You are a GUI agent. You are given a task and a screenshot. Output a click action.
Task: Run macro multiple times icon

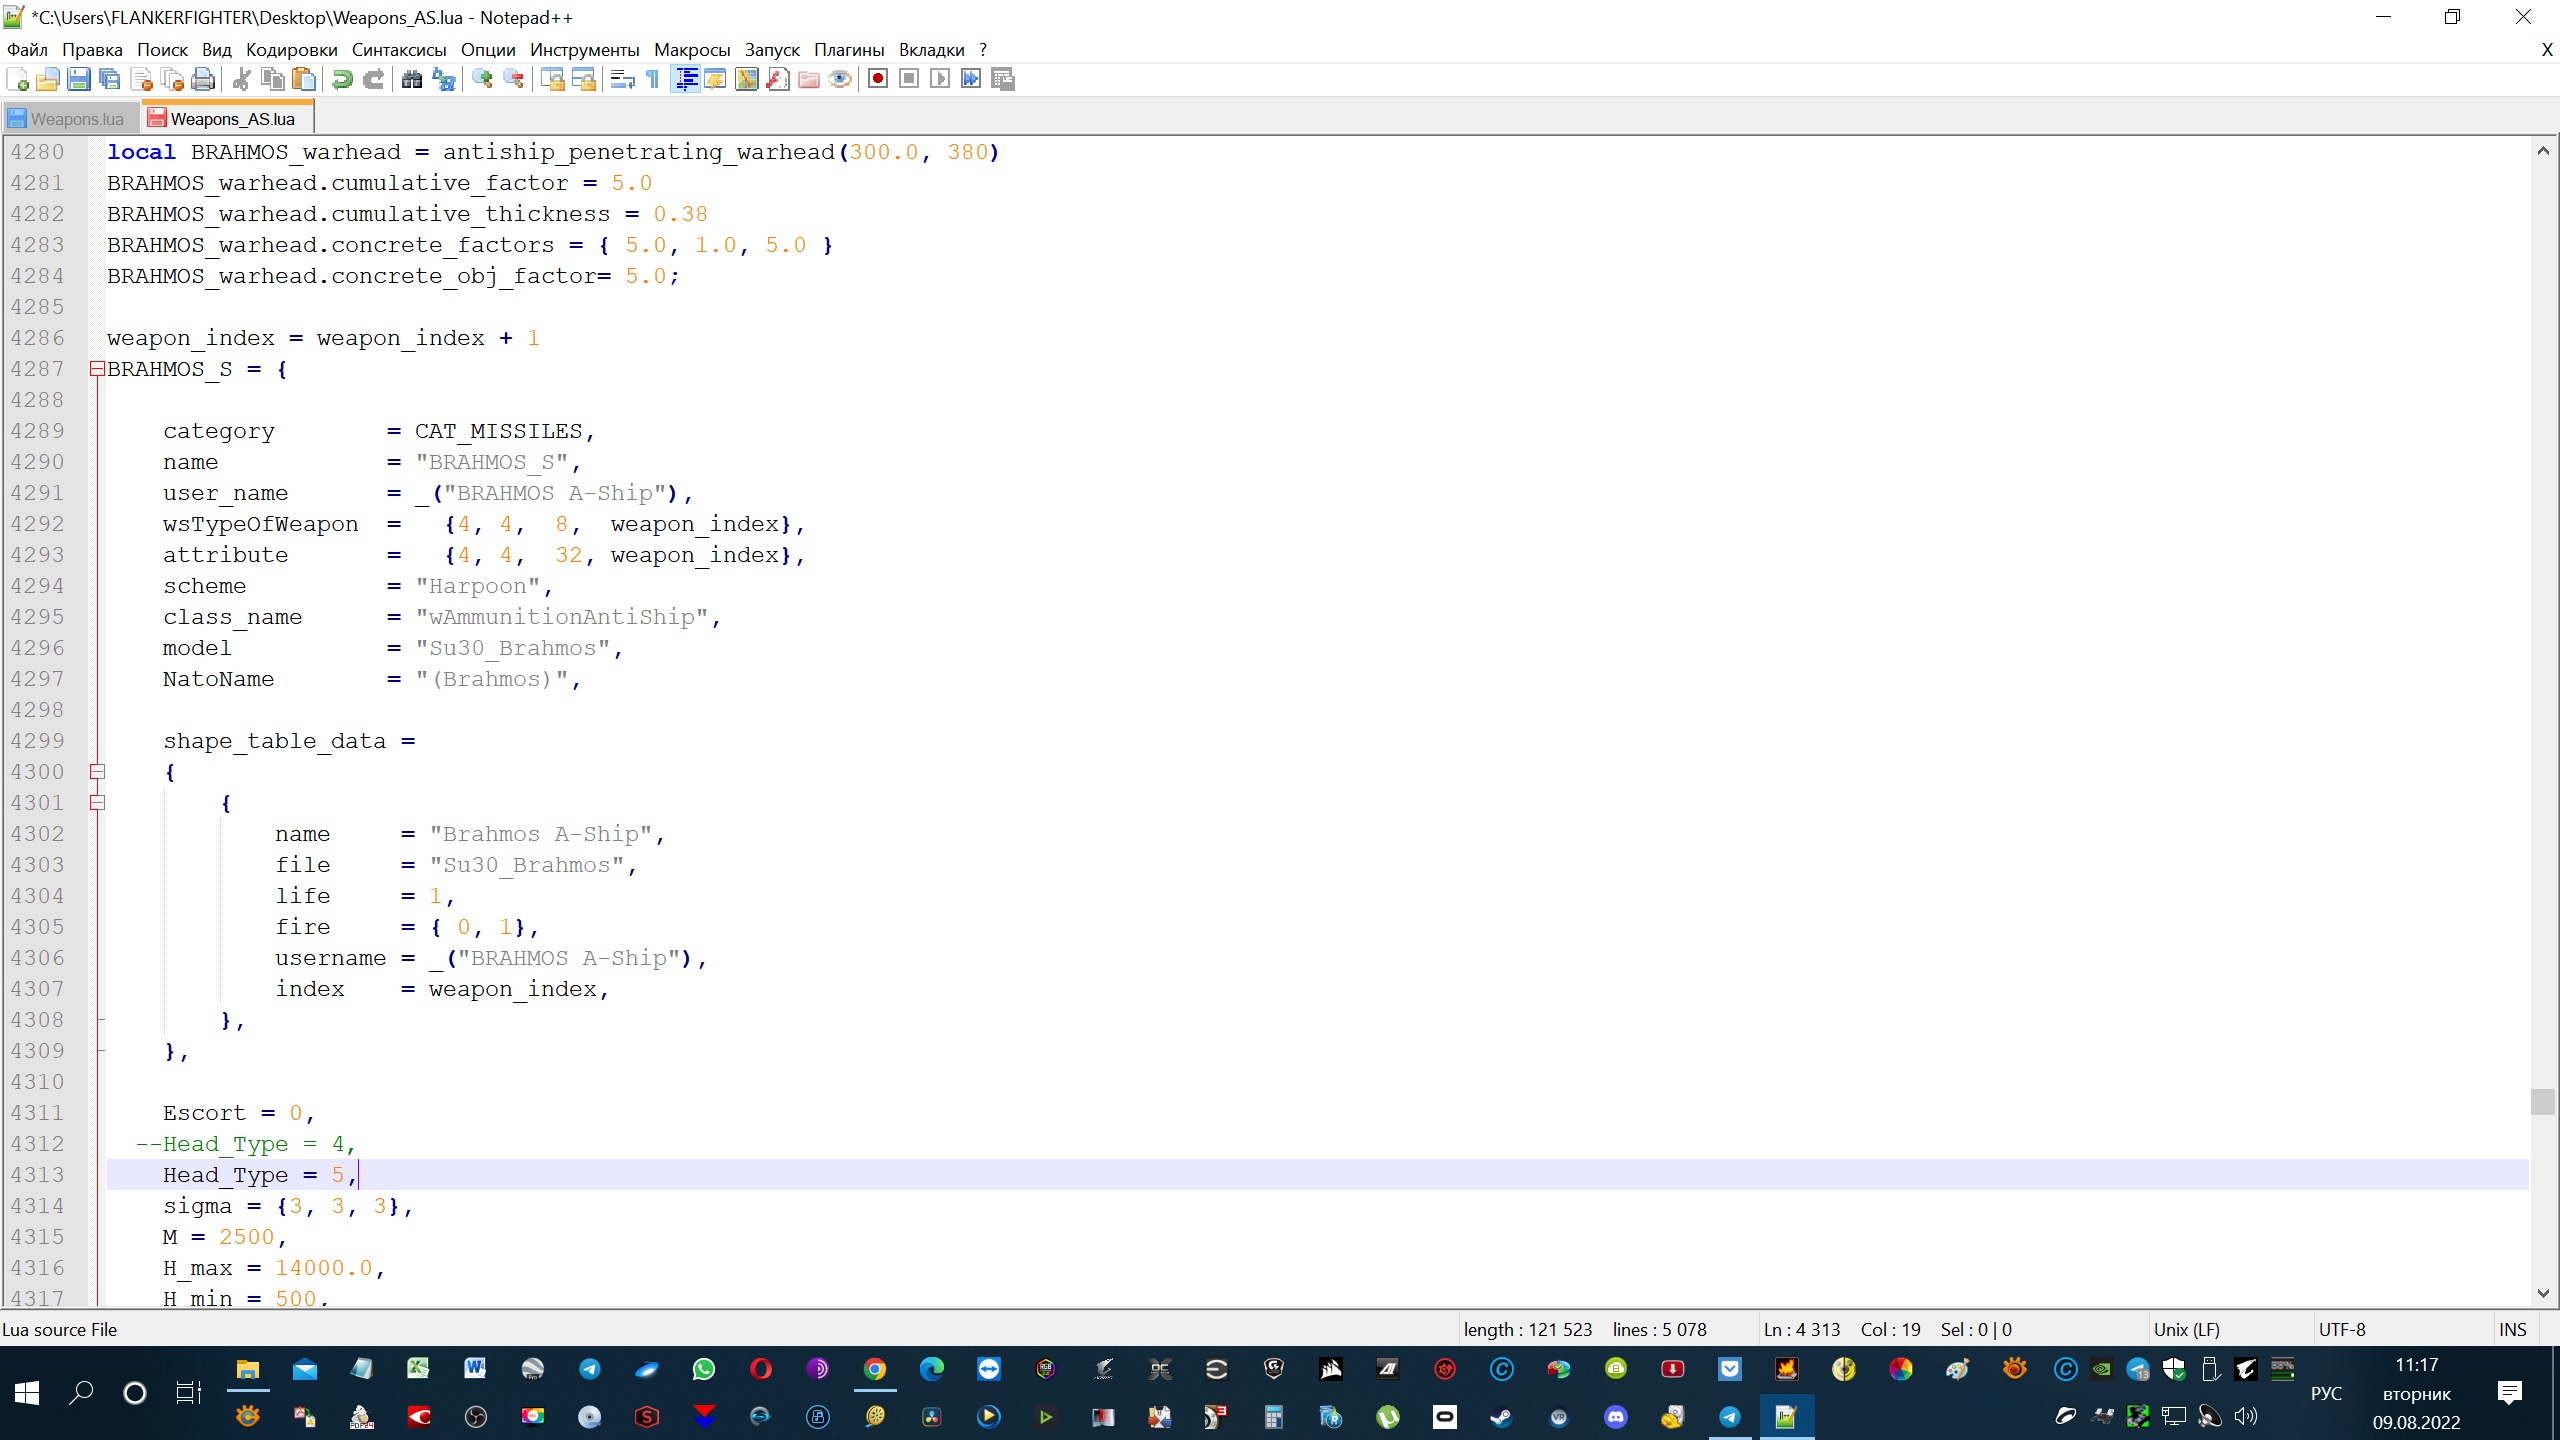[971, 79]
